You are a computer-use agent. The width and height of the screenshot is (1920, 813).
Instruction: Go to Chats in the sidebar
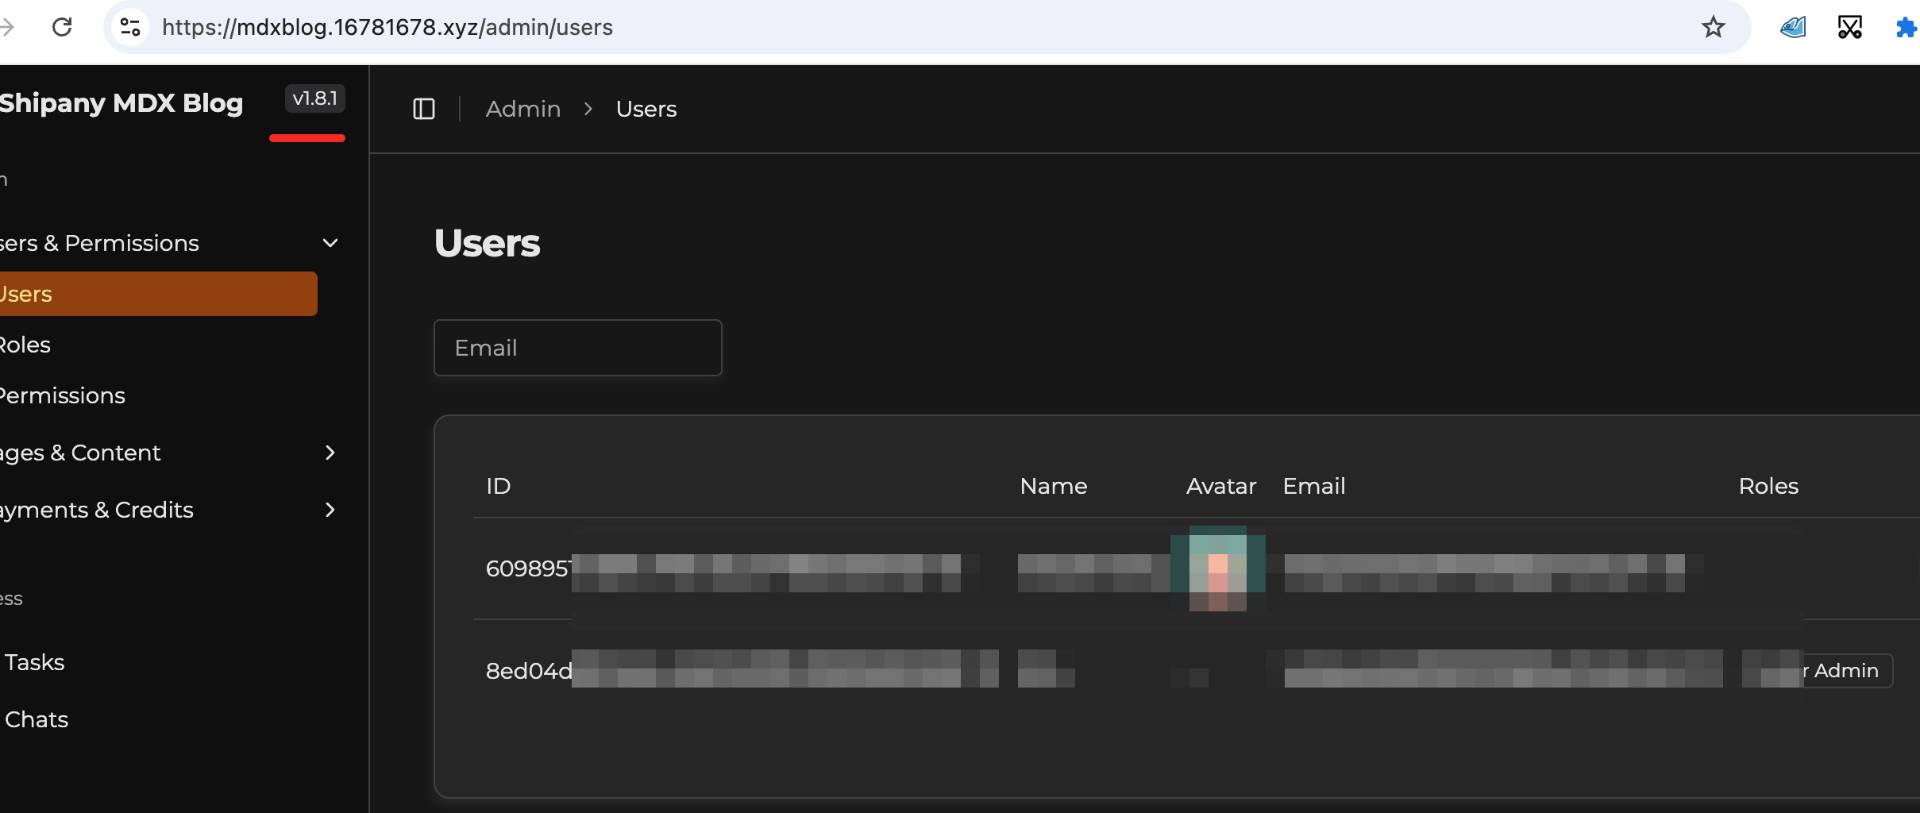36,719
